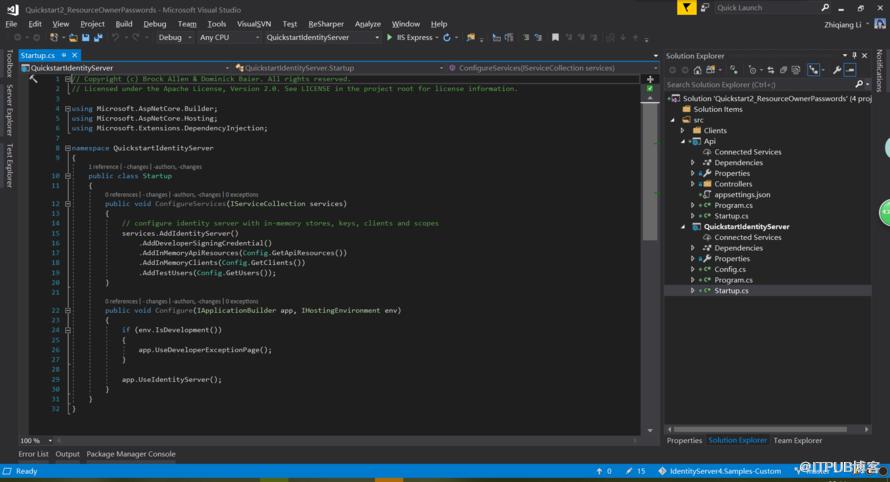
Task: Toggle the highlighted nesting view button in Solution Explorer
Action: coord(813,70)
